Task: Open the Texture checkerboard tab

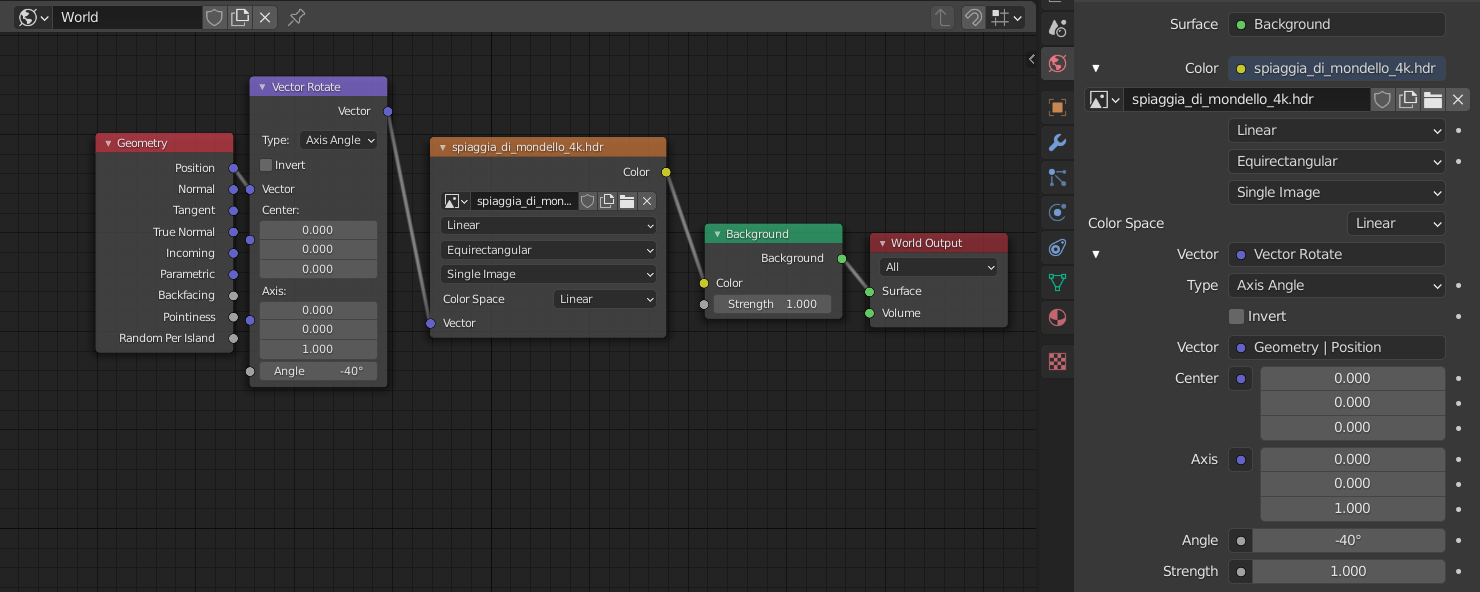Action: click(1057, 361)
